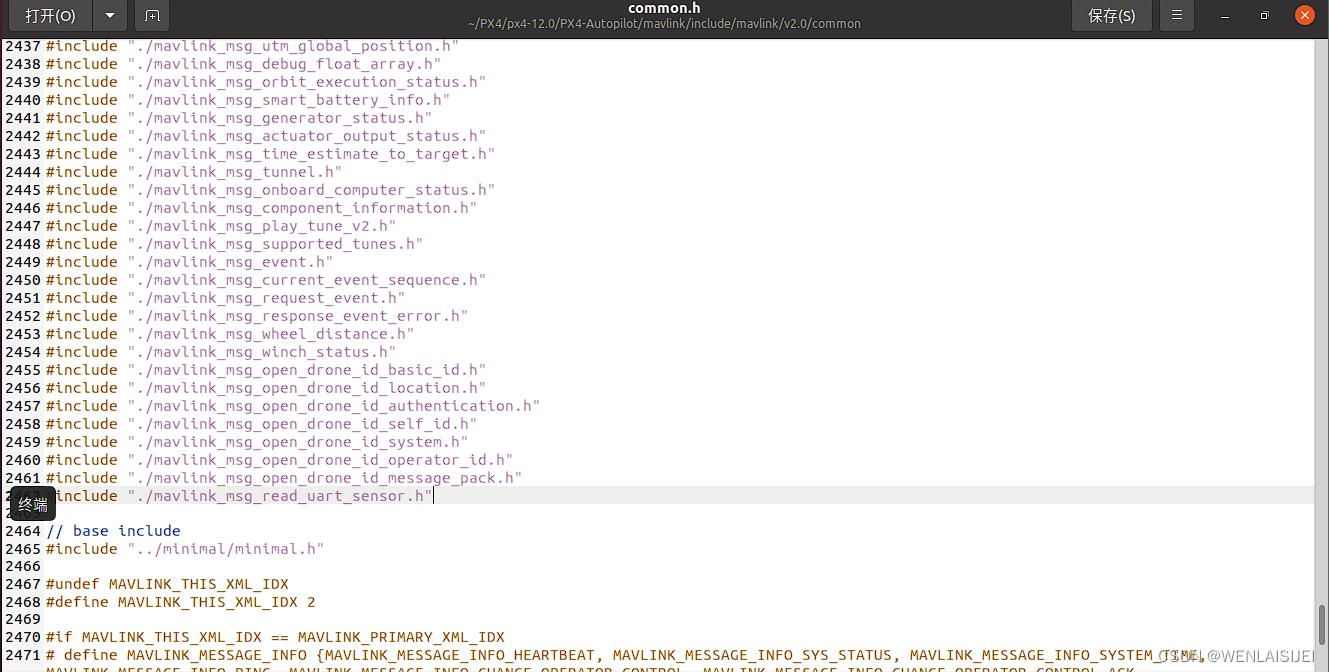Click the mavlink_msg_component_information.h include
The image size is (1329, 672).
pyautogui.click(x=261, y=208)
